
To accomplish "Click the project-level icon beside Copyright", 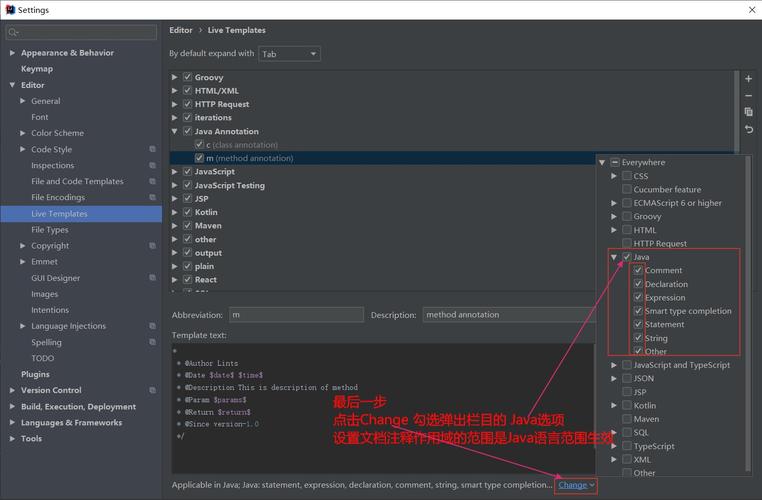I will pyautogui.click(x=153, y=245).
